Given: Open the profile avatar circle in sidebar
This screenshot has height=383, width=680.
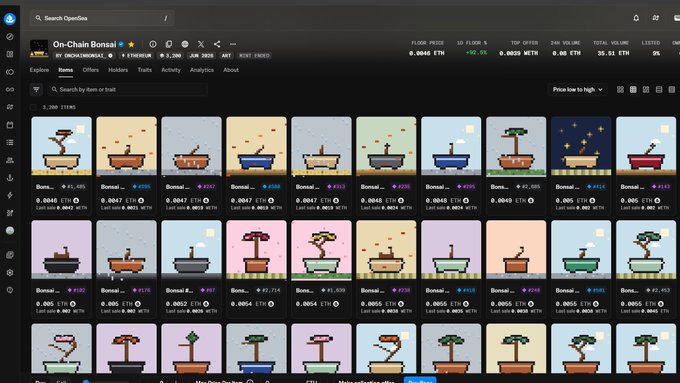Looking at the screenshot, I should pyautogui.click(x=10, y=230).
